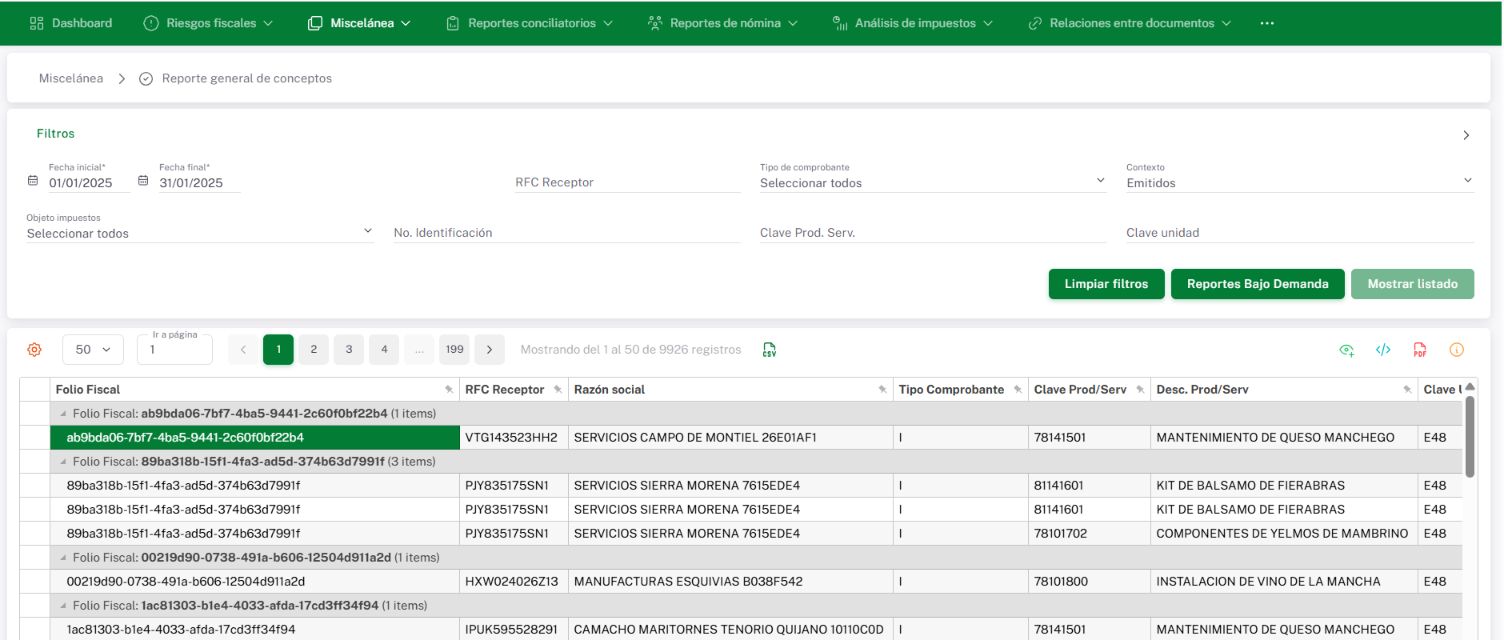Viewport: 1504px width, 640px height.
Task: Click the Fecha final calendar icon
Action: 143,182
